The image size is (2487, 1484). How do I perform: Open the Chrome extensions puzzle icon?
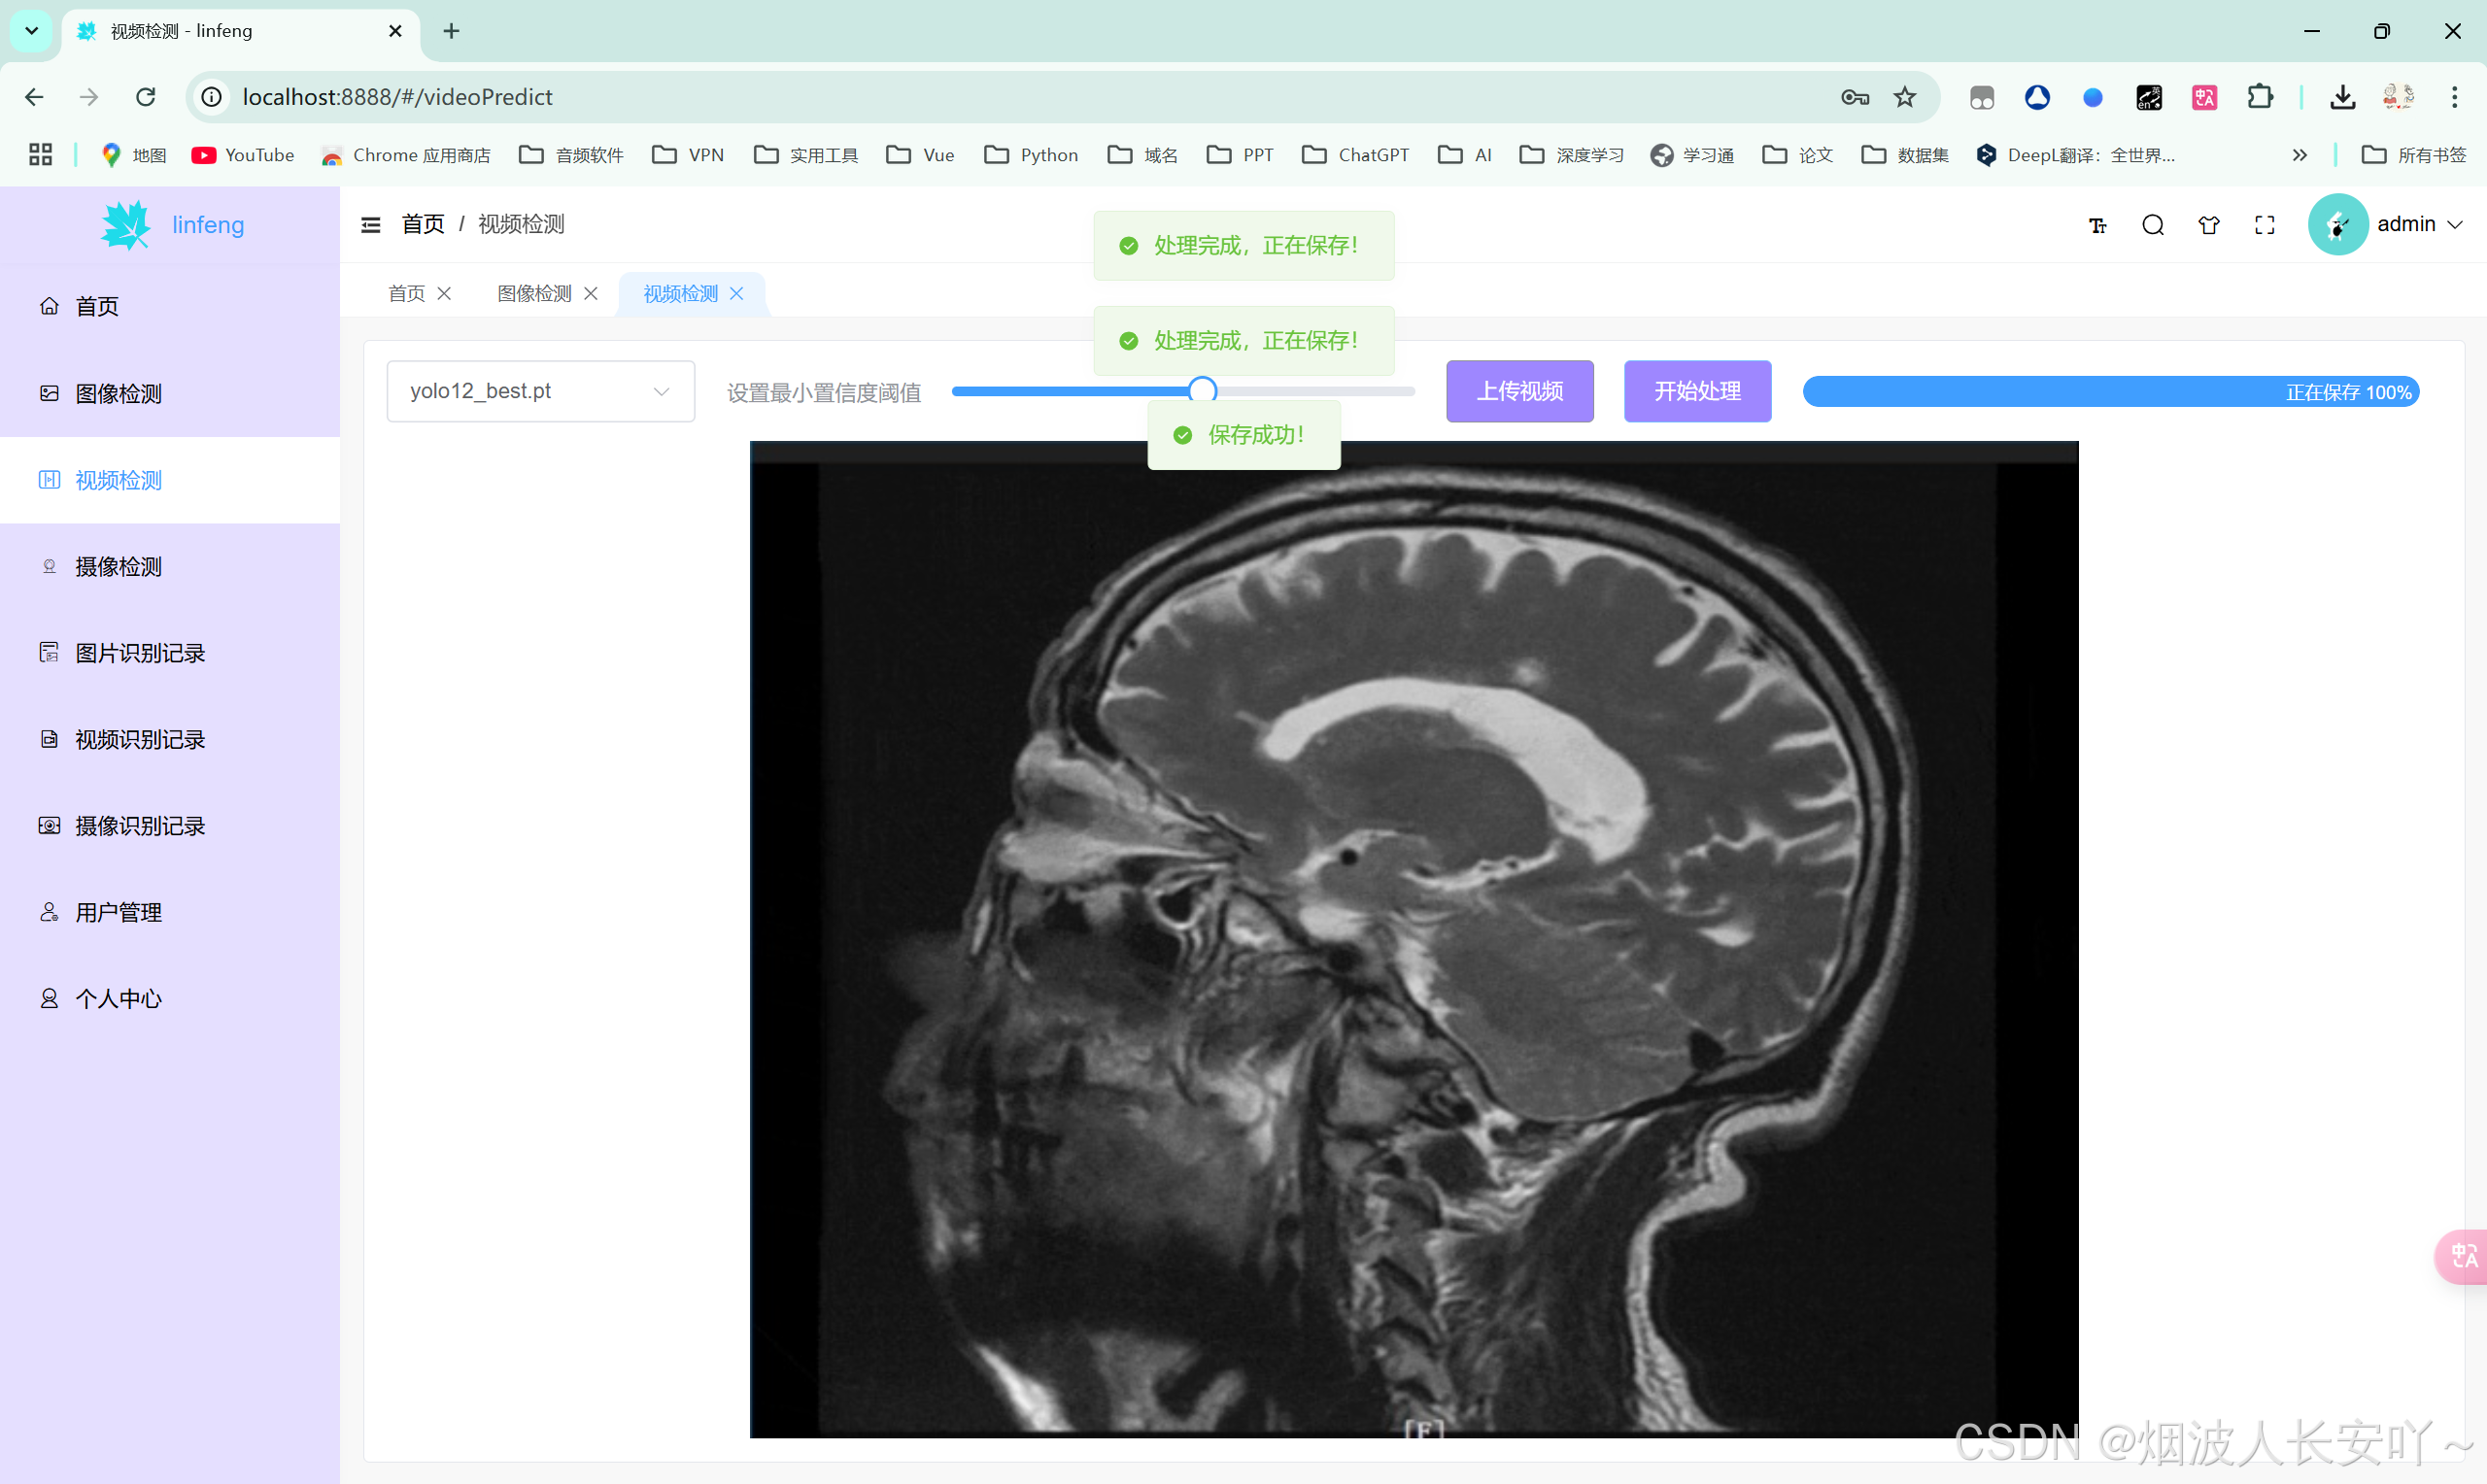pos(2259,97)
